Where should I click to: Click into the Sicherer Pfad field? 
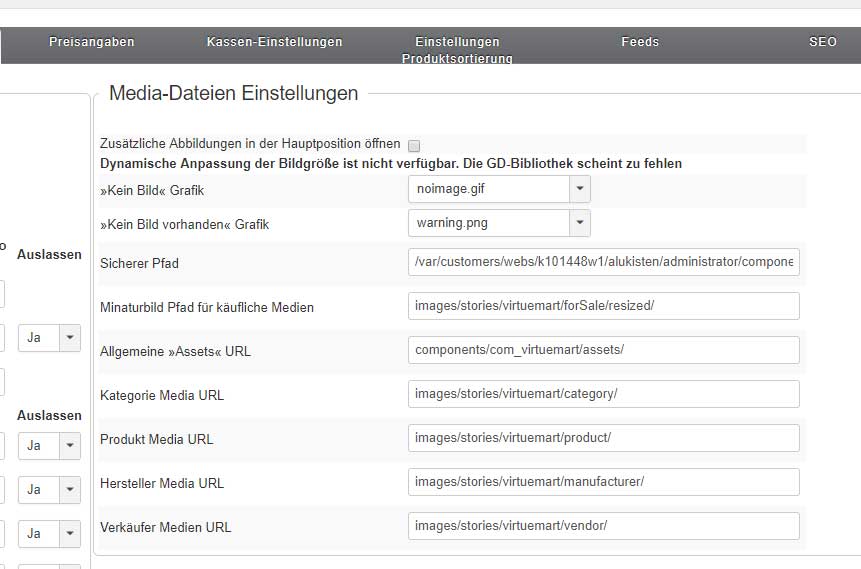click(x=604, y=262)
